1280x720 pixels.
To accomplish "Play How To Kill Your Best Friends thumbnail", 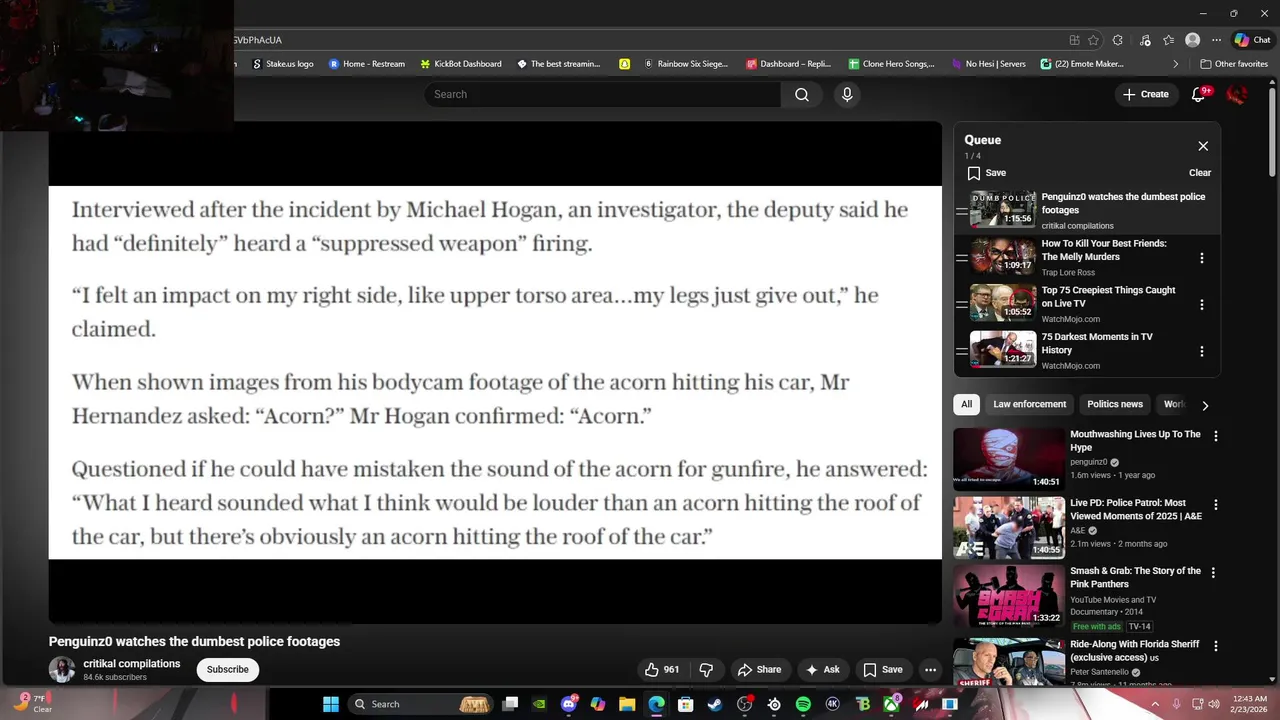I will point(1003,257).
